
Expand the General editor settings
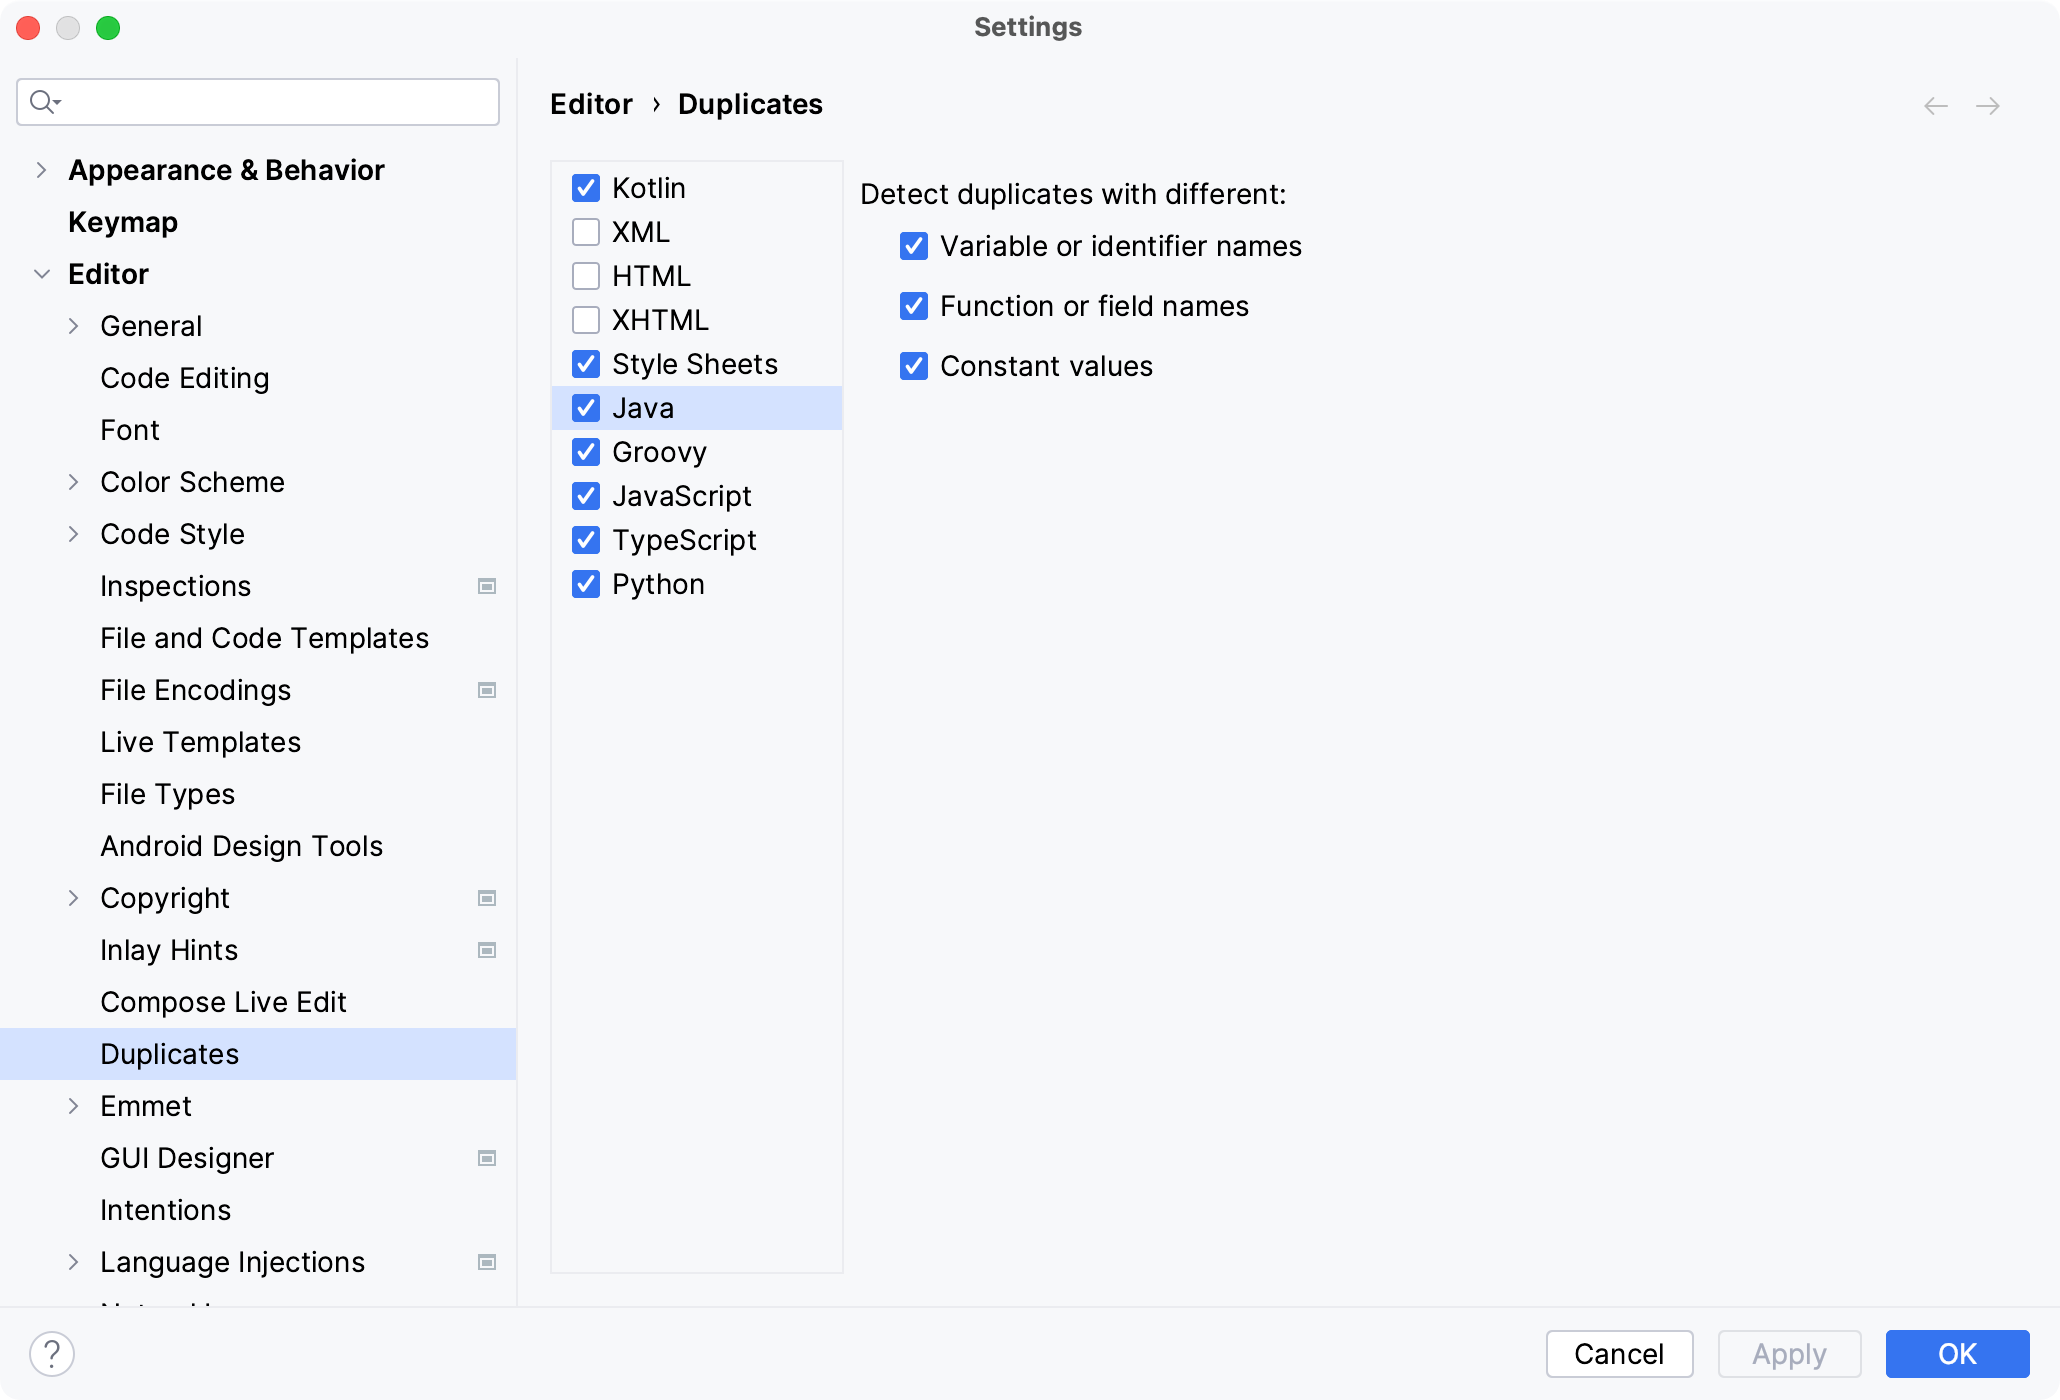pyautogui.click(x=77, y=327)
